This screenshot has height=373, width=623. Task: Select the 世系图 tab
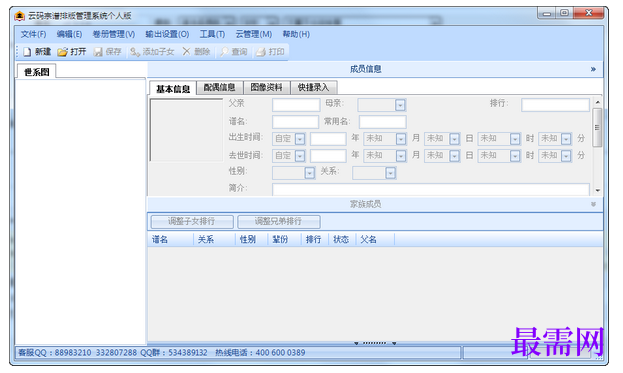tap(37, 72)
